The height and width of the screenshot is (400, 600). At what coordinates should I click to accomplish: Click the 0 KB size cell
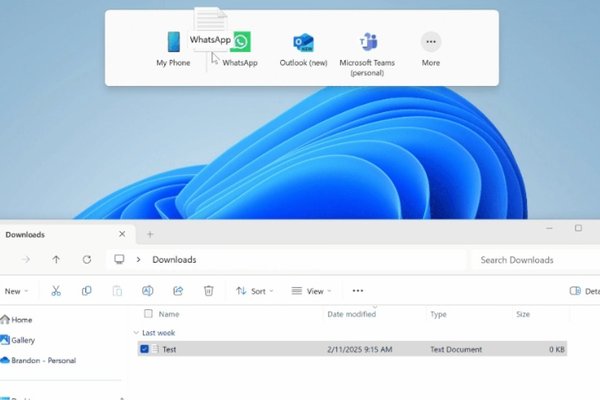[557, 349]
